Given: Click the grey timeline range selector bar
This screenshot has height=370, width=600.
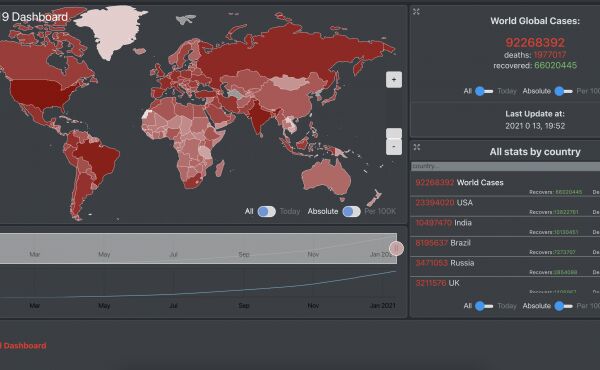Looking at the screenshot, I should (198, 248).
